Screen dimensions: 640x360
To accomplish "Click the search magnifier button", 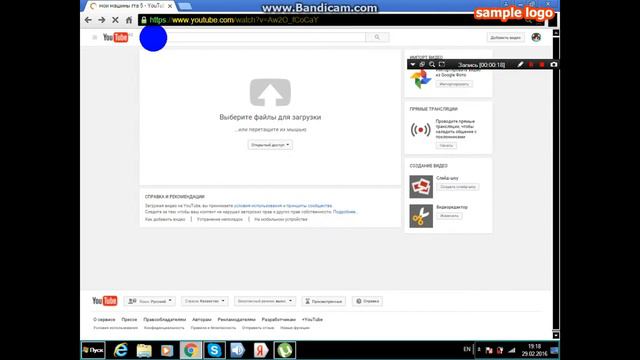I will 377,37.
